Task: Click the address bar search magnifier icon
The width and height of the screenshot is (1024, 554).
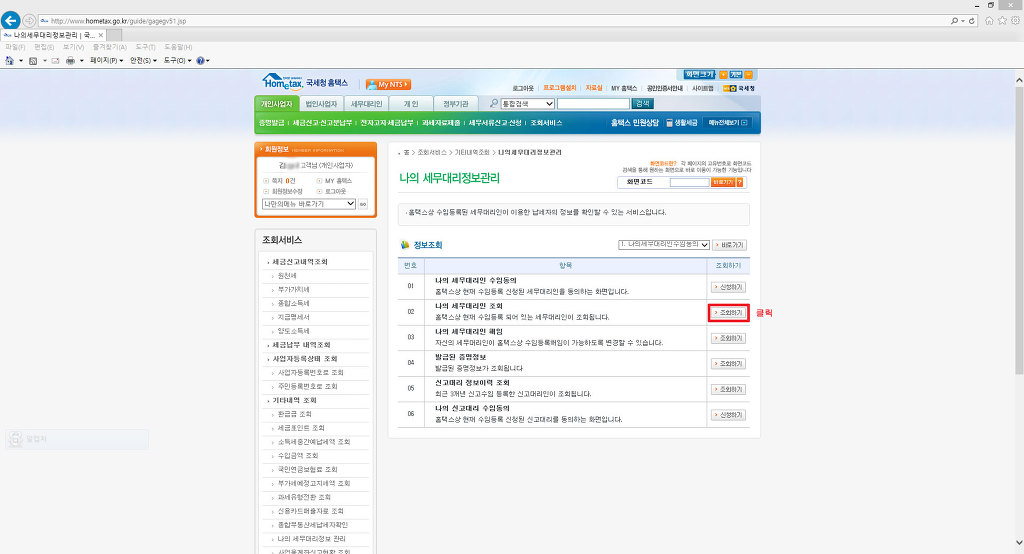Action: point(954,21)
